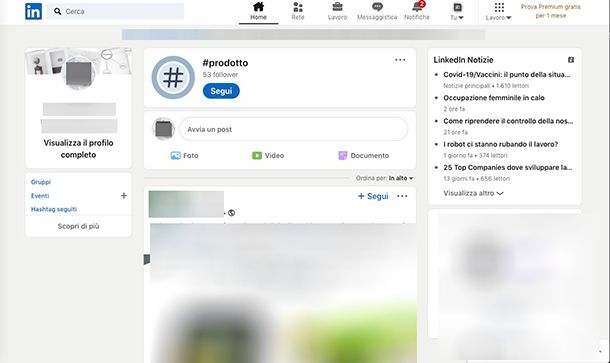The width and height of the screenshot is (610, 363).
Task: Click the Avvia un post field
Action: (x=293, y=129)
